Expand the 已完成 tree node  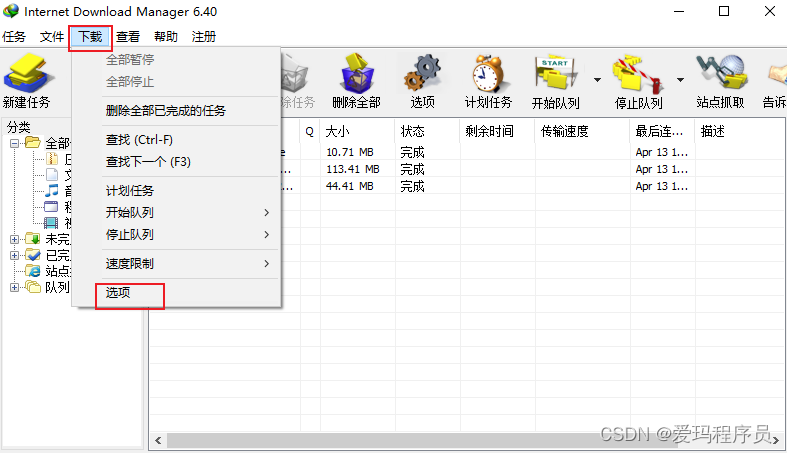tap(15, 255)
